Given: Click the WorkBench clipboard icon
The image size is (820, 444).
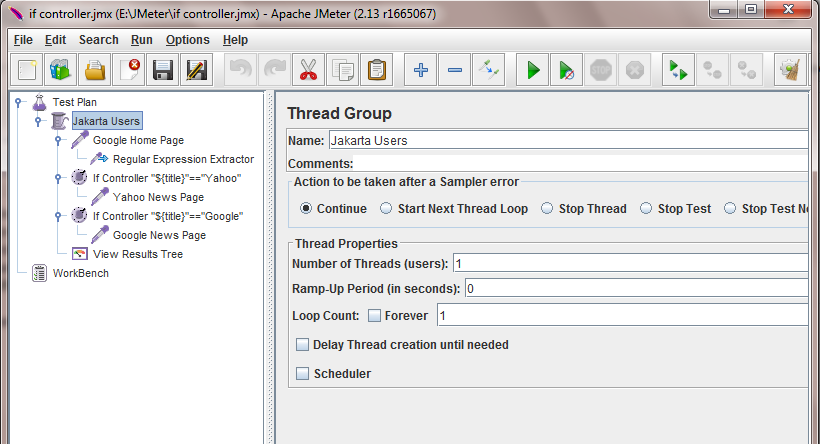Looking at the screenshot, I should pos(40,273).
